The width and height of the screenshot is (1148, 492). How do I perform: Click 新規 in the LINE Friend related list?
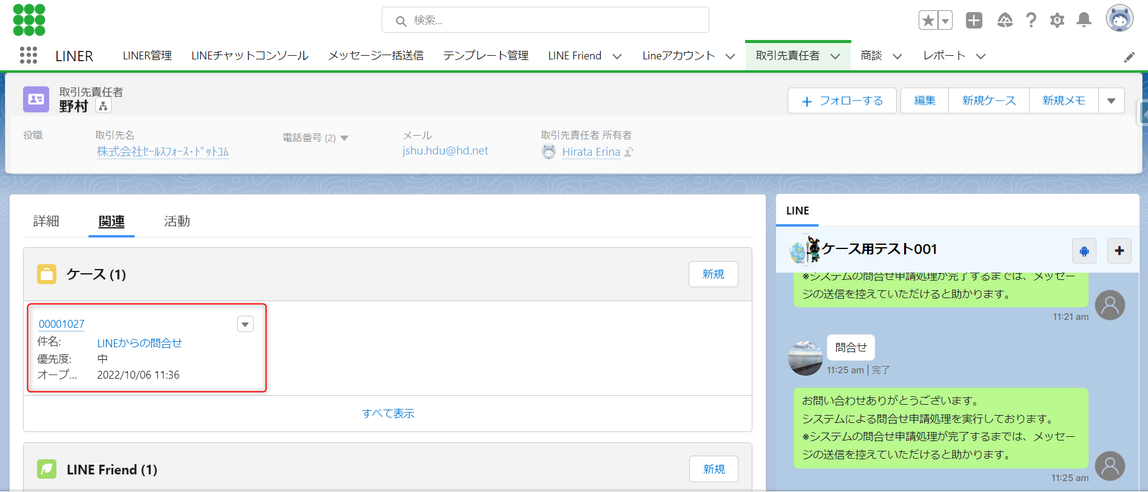[x=713, y=469]
